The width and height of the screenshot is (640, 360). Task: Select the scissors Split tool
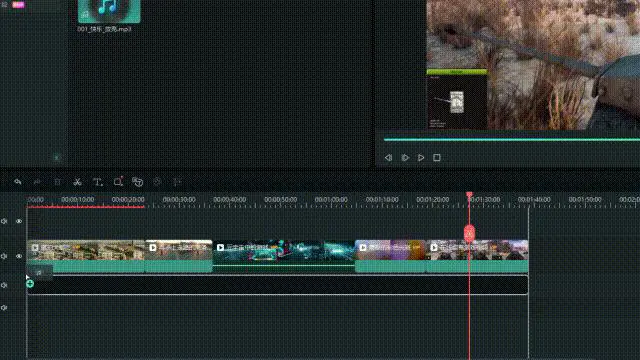coord(77,182)
